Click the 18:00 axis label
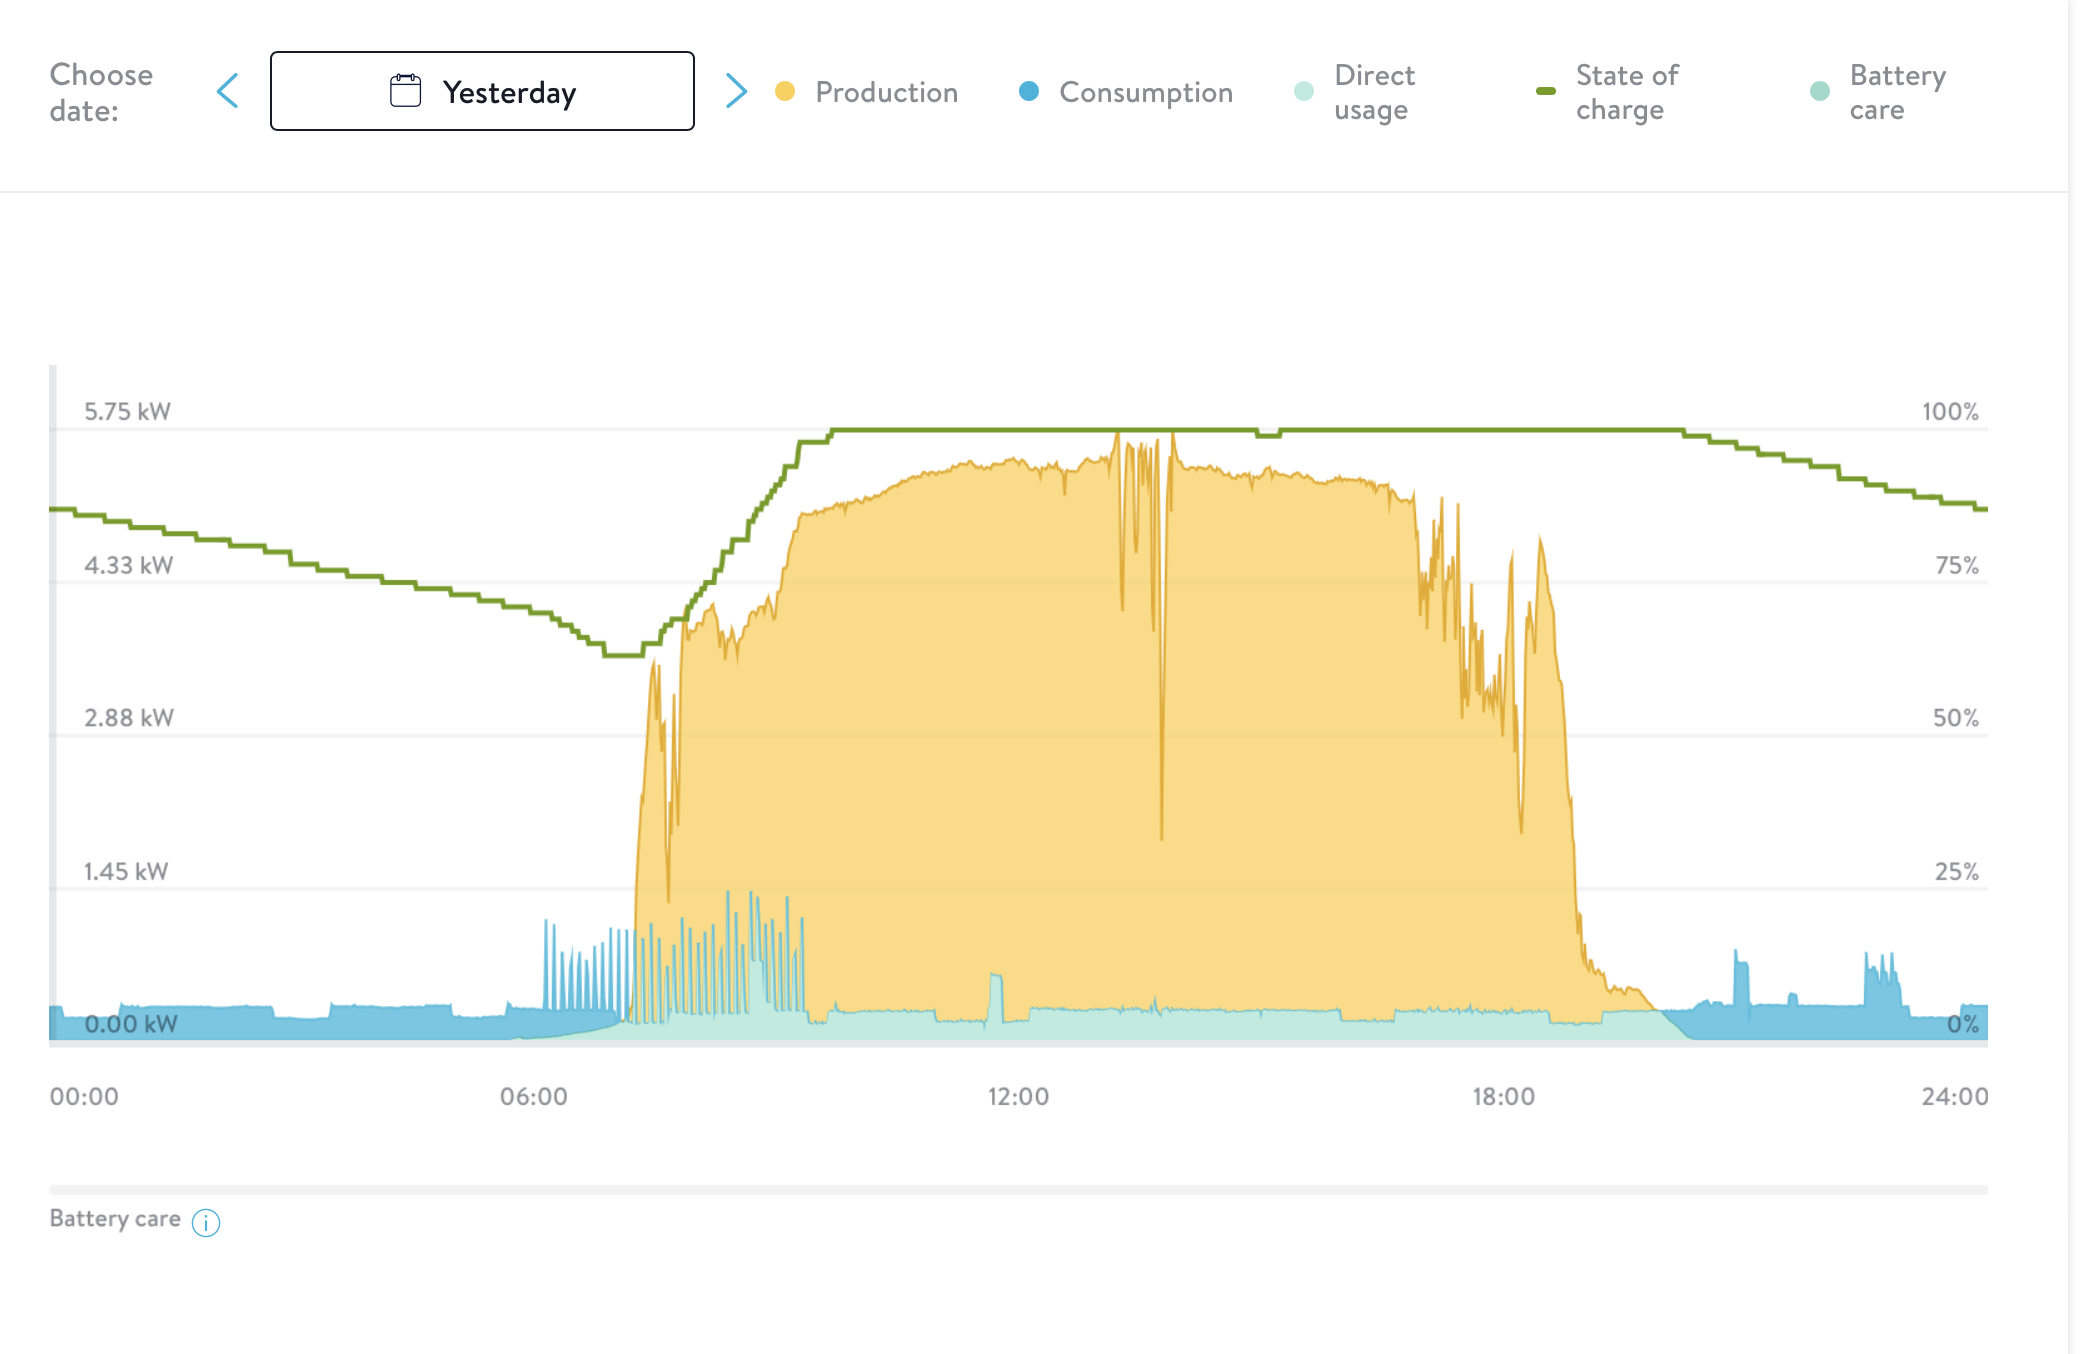This screenshot has height=1354, width=2100. pyautogui.click(x=1503, y=1097)
